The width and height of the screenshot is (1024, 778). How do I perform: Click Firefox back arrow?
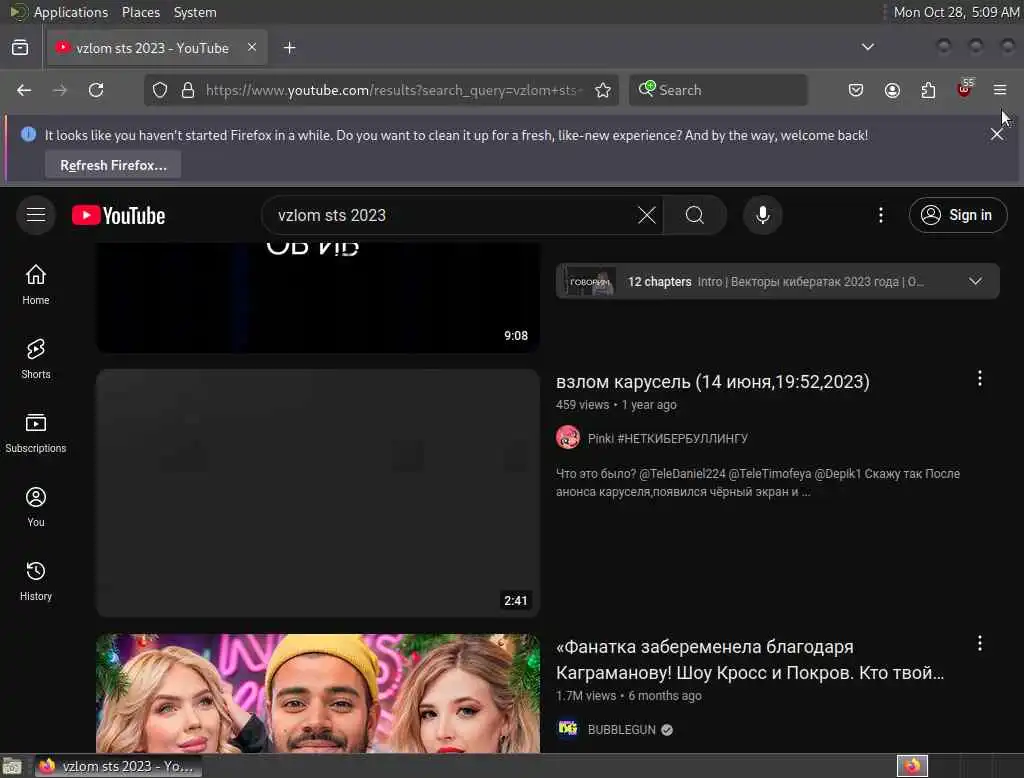click(x=24, y=90)
